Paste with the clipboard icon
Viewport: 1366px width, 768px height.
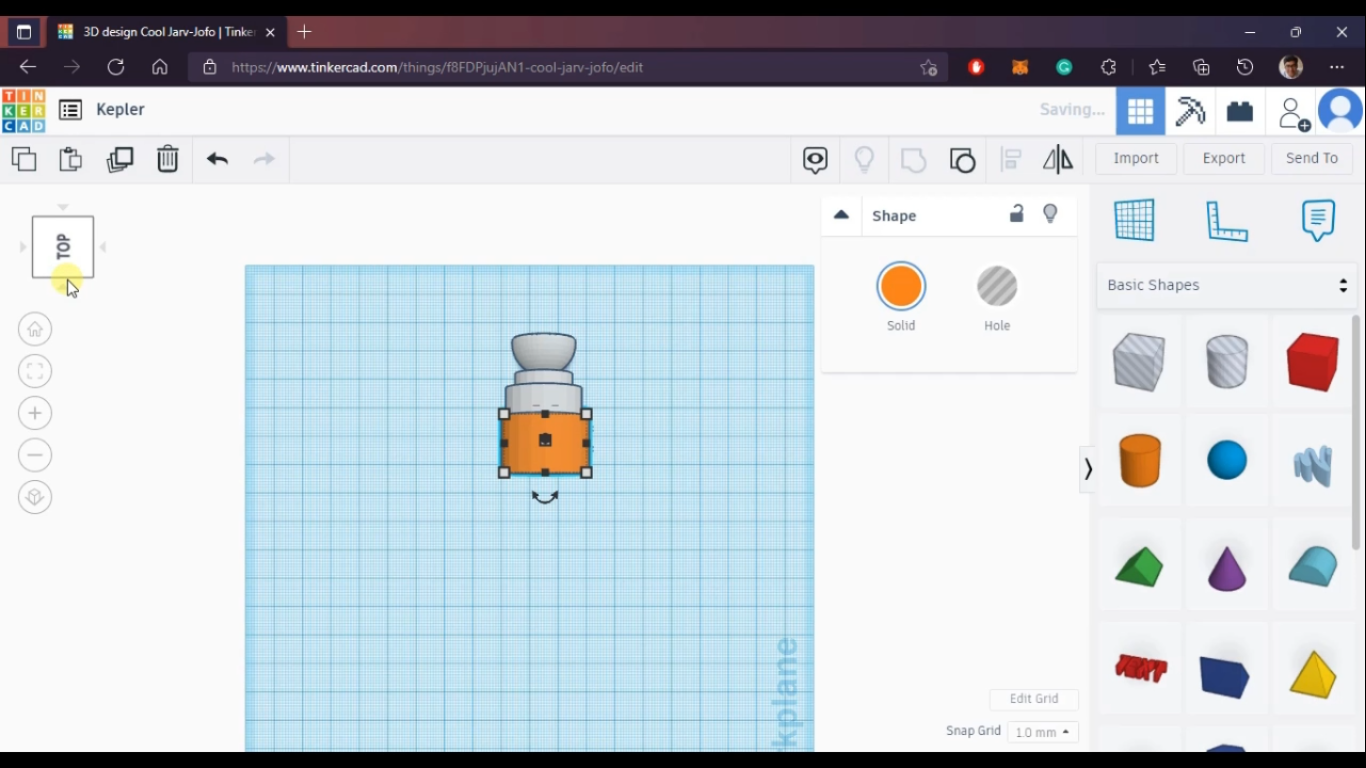[x=70, y=159]
